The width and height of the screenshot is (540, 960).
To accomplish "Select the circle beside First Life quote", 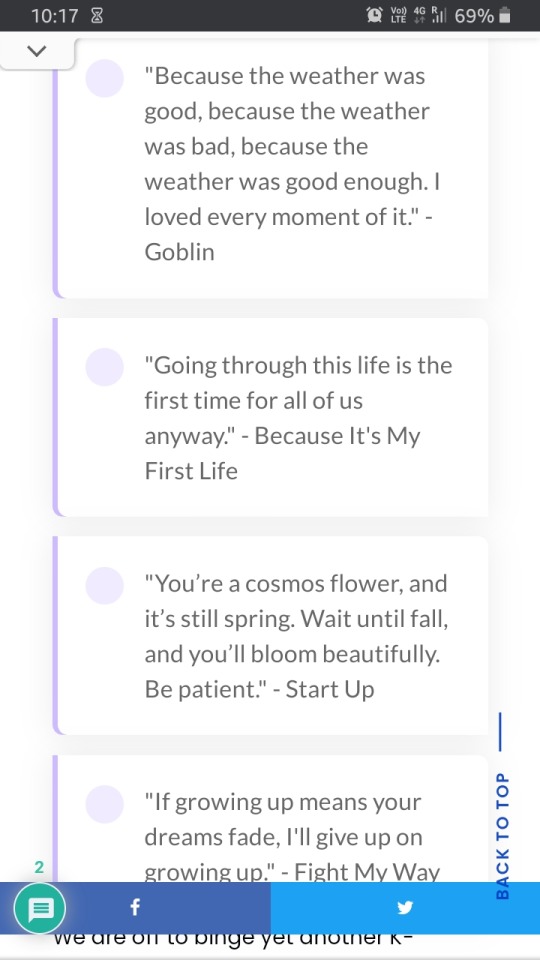I will [105, 367].
